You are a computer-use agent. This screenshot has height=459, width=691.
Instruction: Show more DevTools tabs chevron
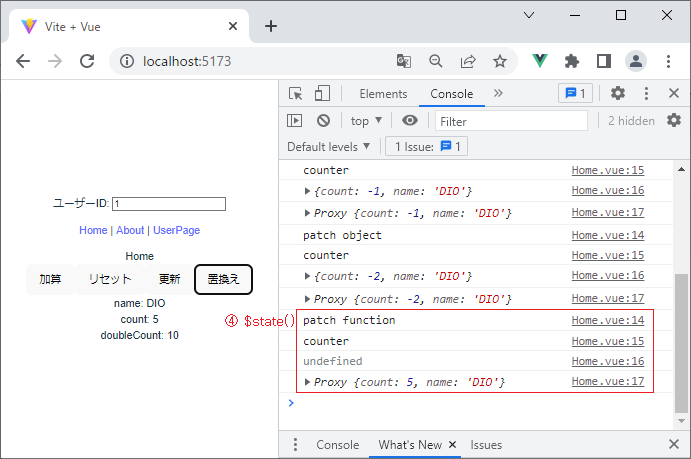498,93
